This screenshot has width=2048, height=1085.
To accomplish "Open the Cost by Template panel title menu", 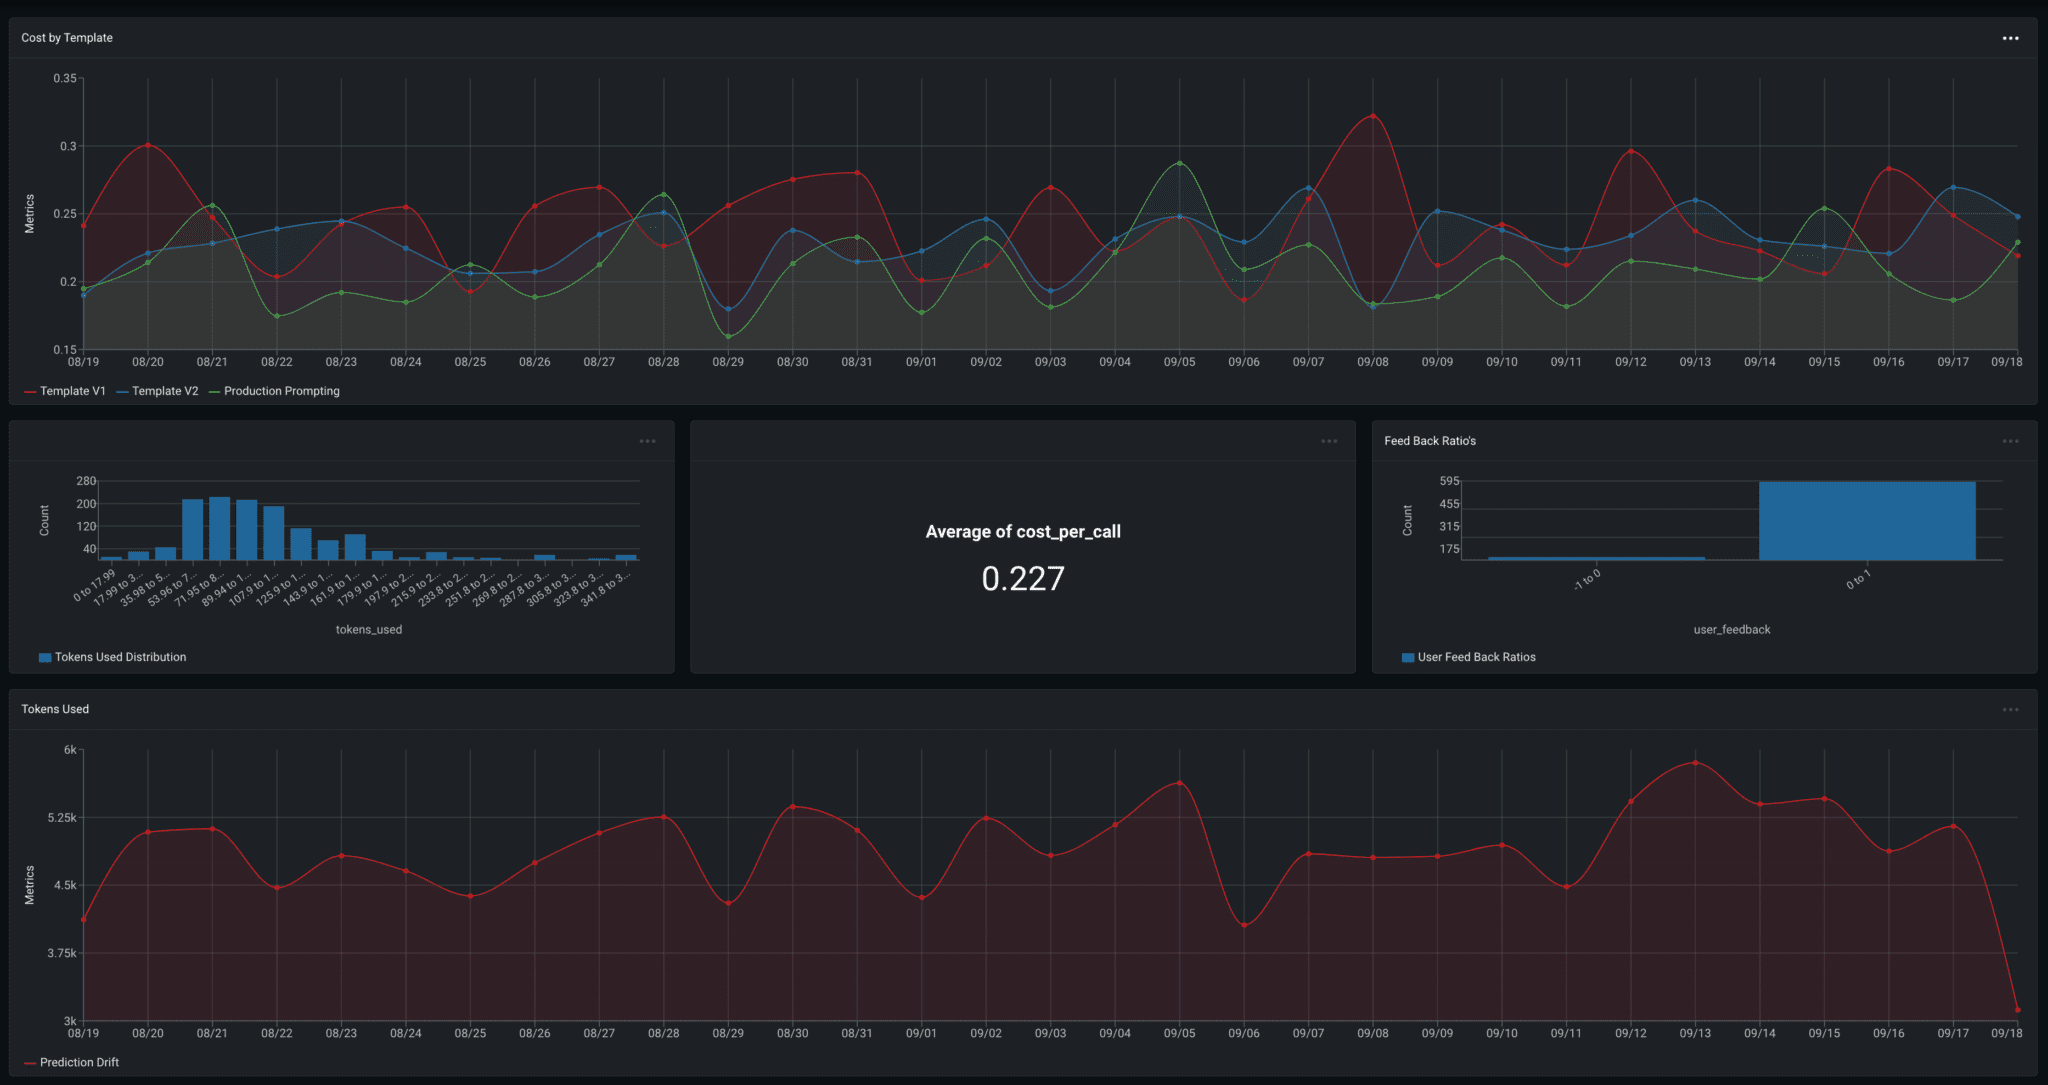I will (66, 37).
